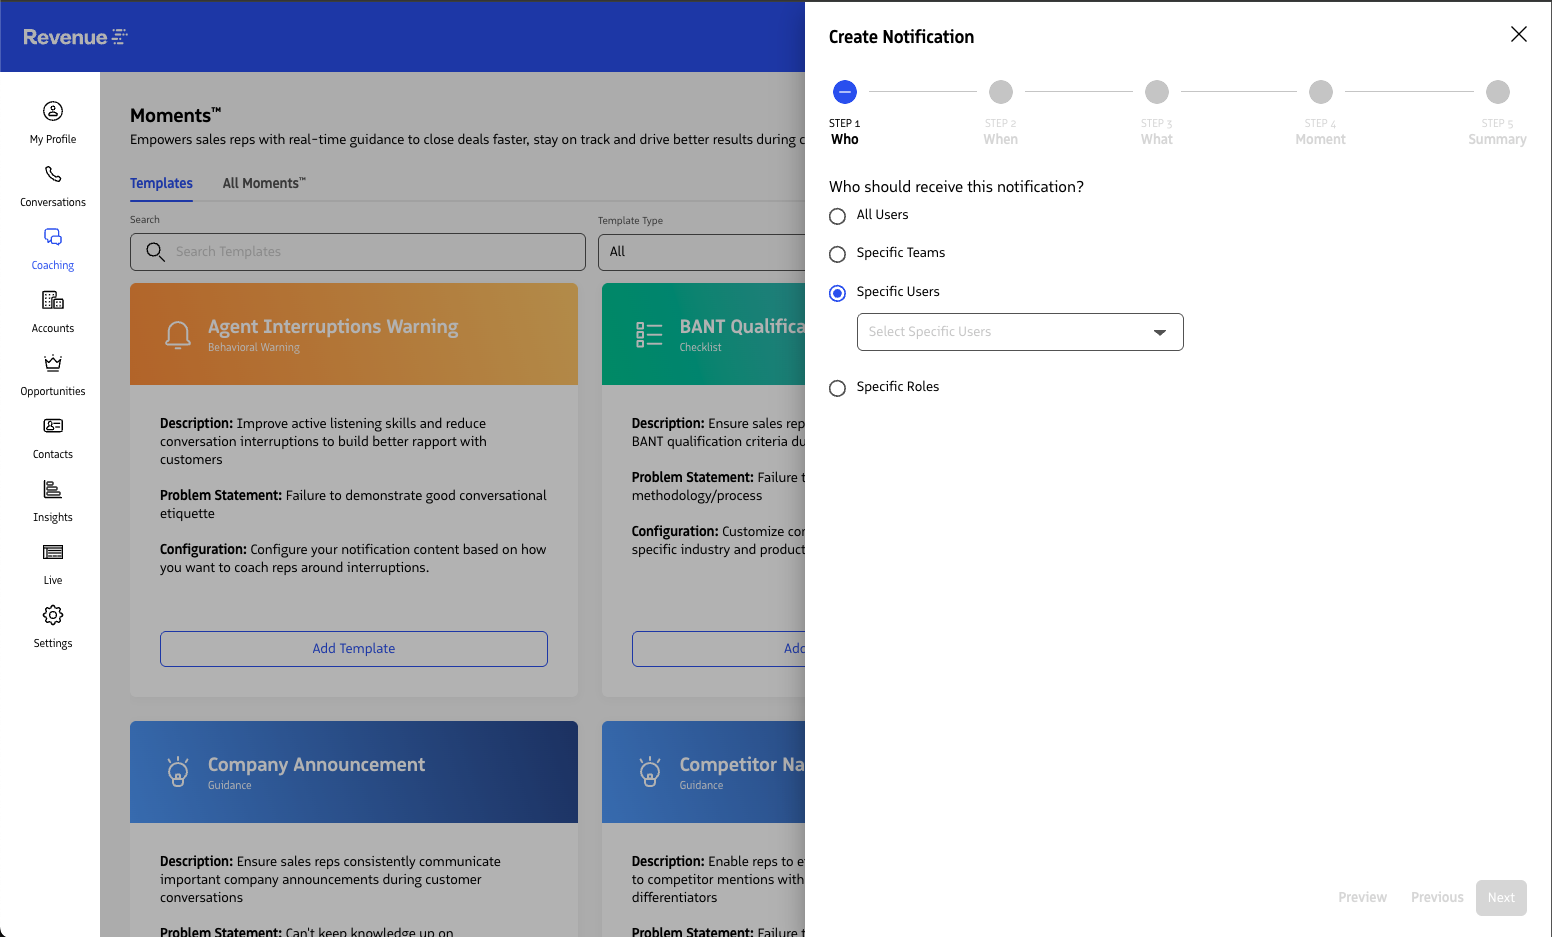Open the Insights chart icon
The width and height of the screenshot is (1552, 937).
click(53, 489)
